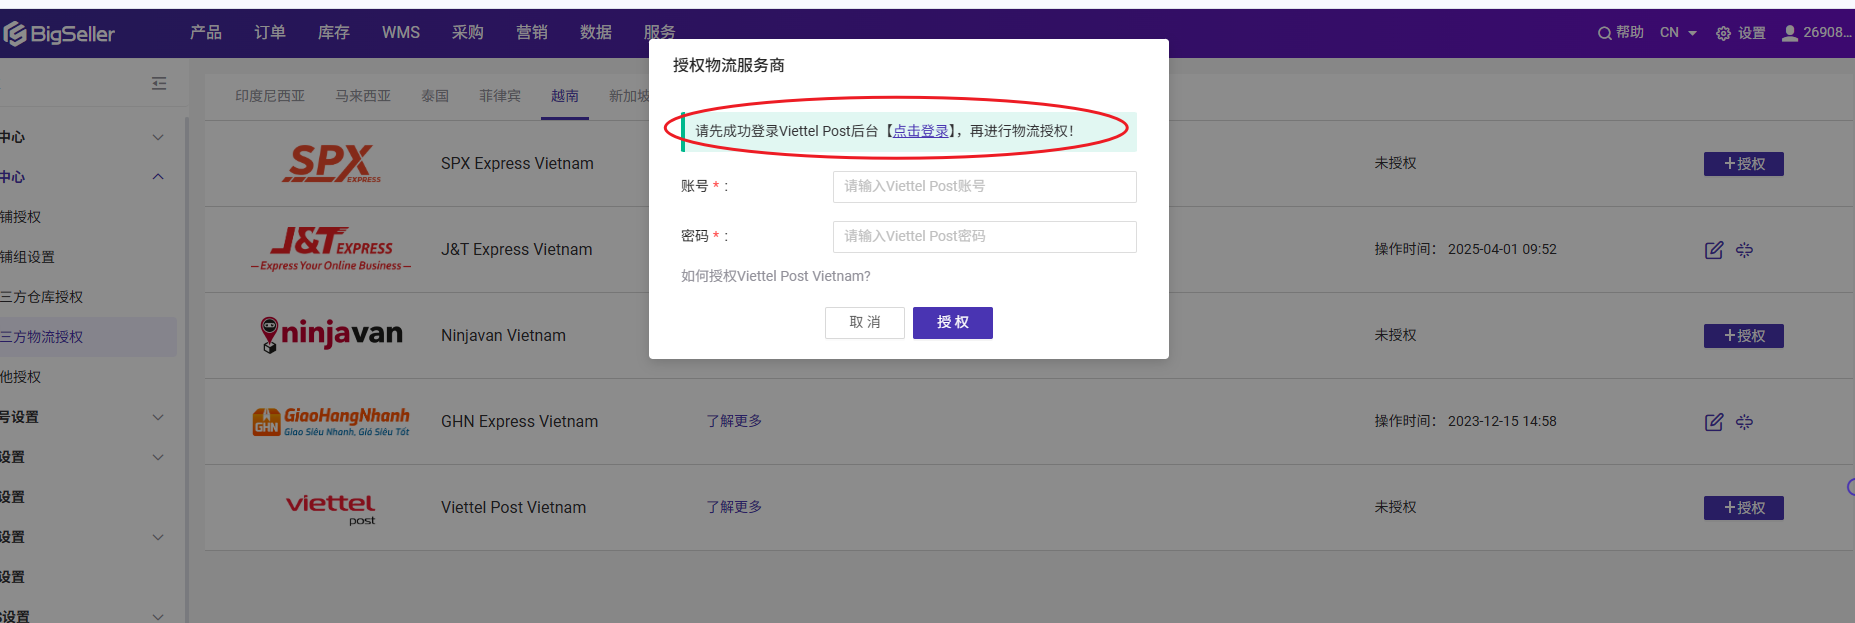This screenshot has width=1855, height=623.
Task: Click the help search icon
Action: pyautogui.click(x=1604, y=33)
